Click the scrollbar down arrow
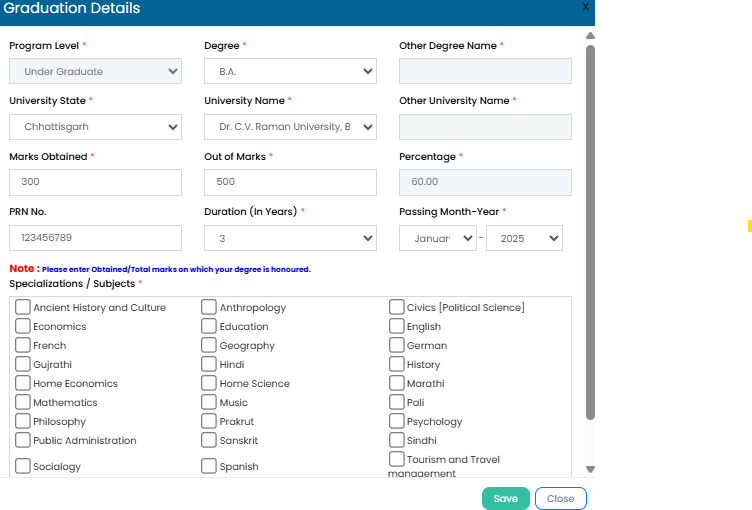752x510 pixels. [590, 469]
